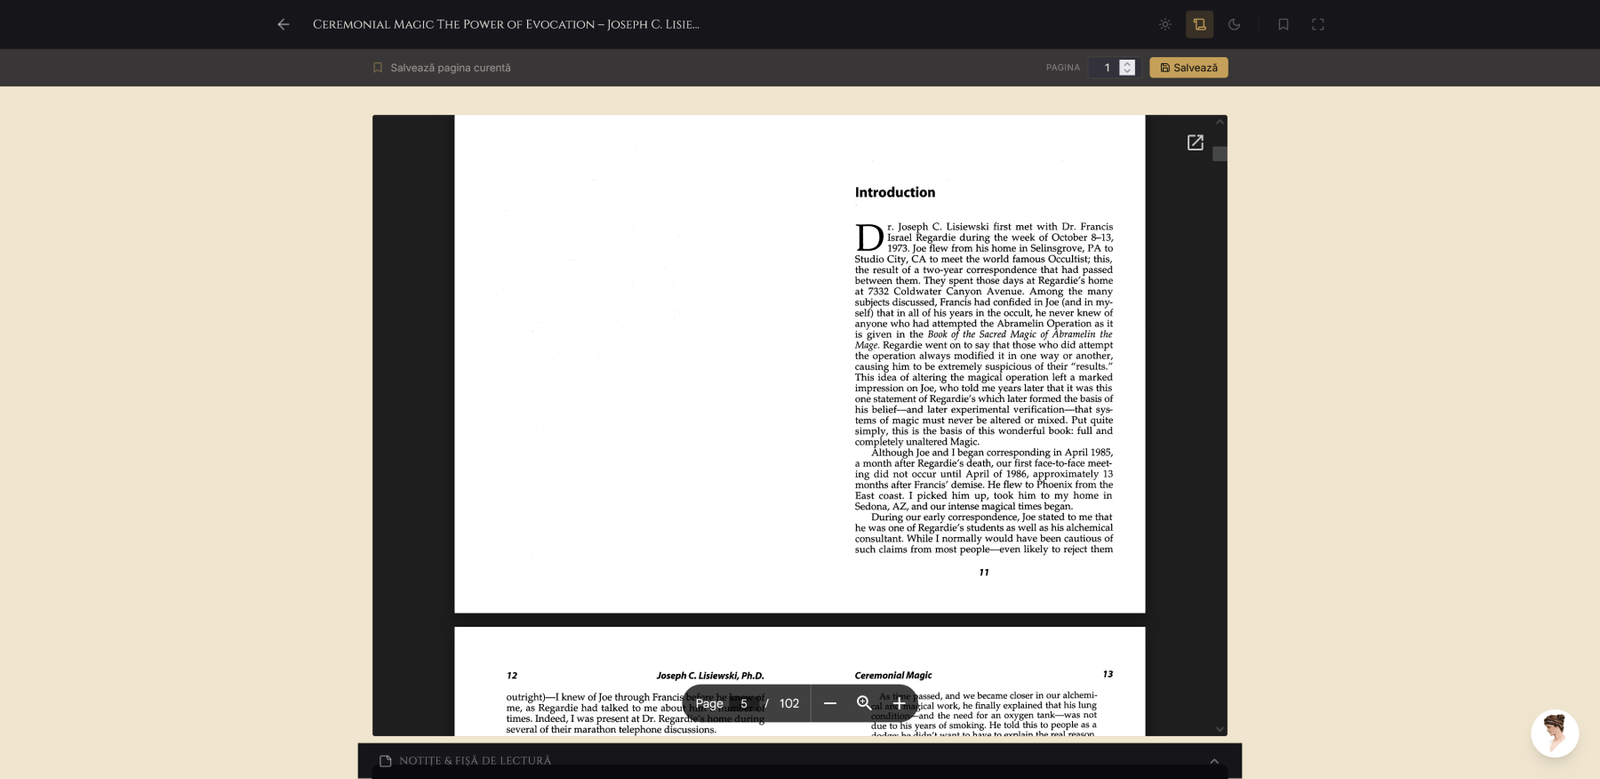Click the PDF viewer scrollbar thumb
1600x779 pixels.
(1220, 154)
